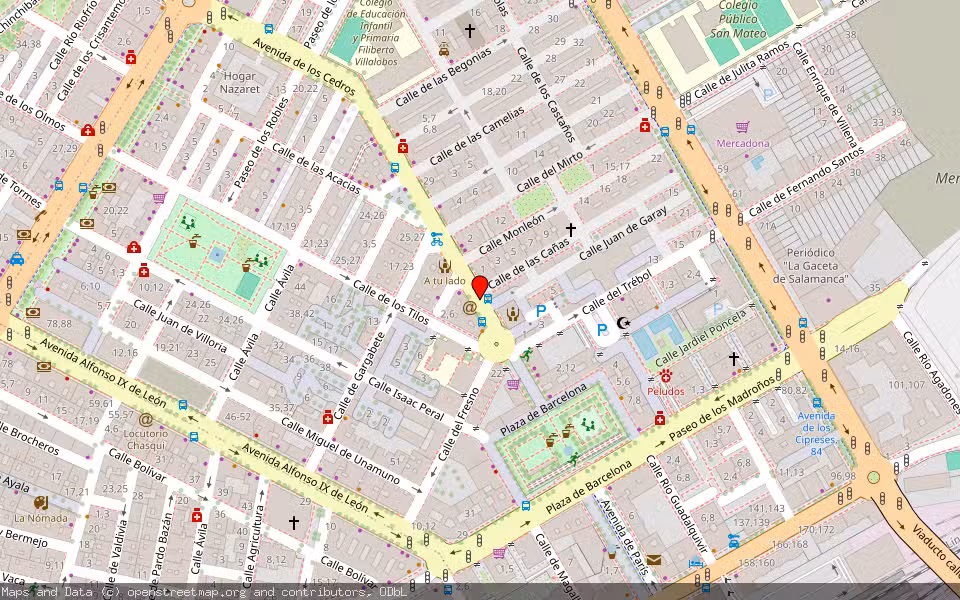Viewport: 960px width, 600px height.
Task: Click the A tu lado charity icon
Action: 444,265
